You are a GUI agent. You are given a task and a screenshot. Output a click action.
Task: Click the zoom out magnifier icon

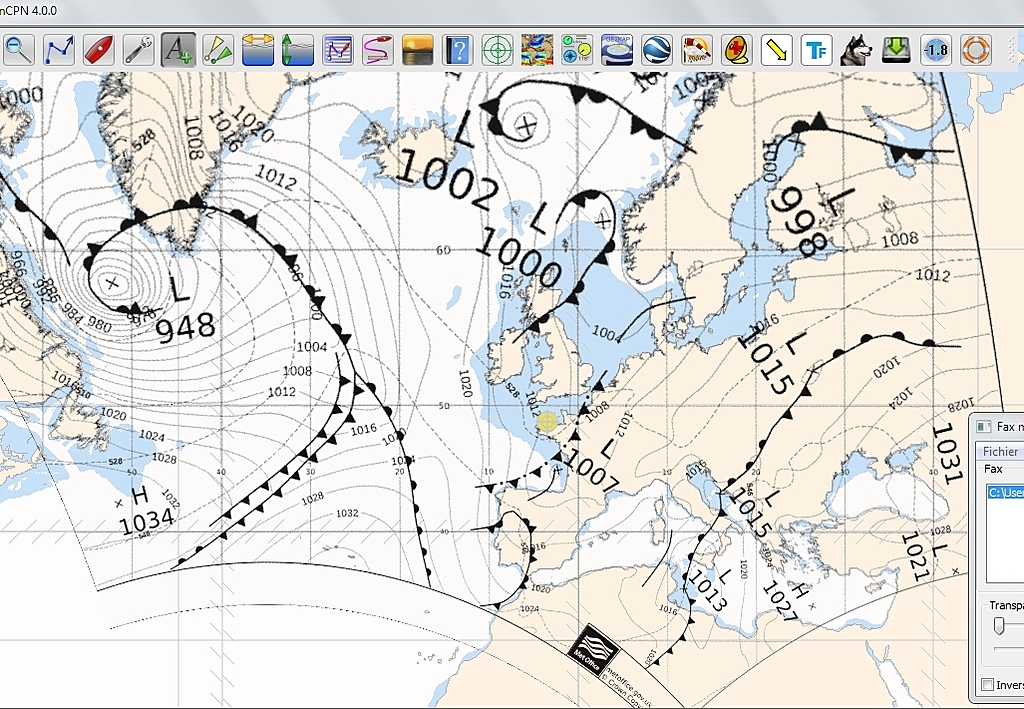[x=18, y=50]
